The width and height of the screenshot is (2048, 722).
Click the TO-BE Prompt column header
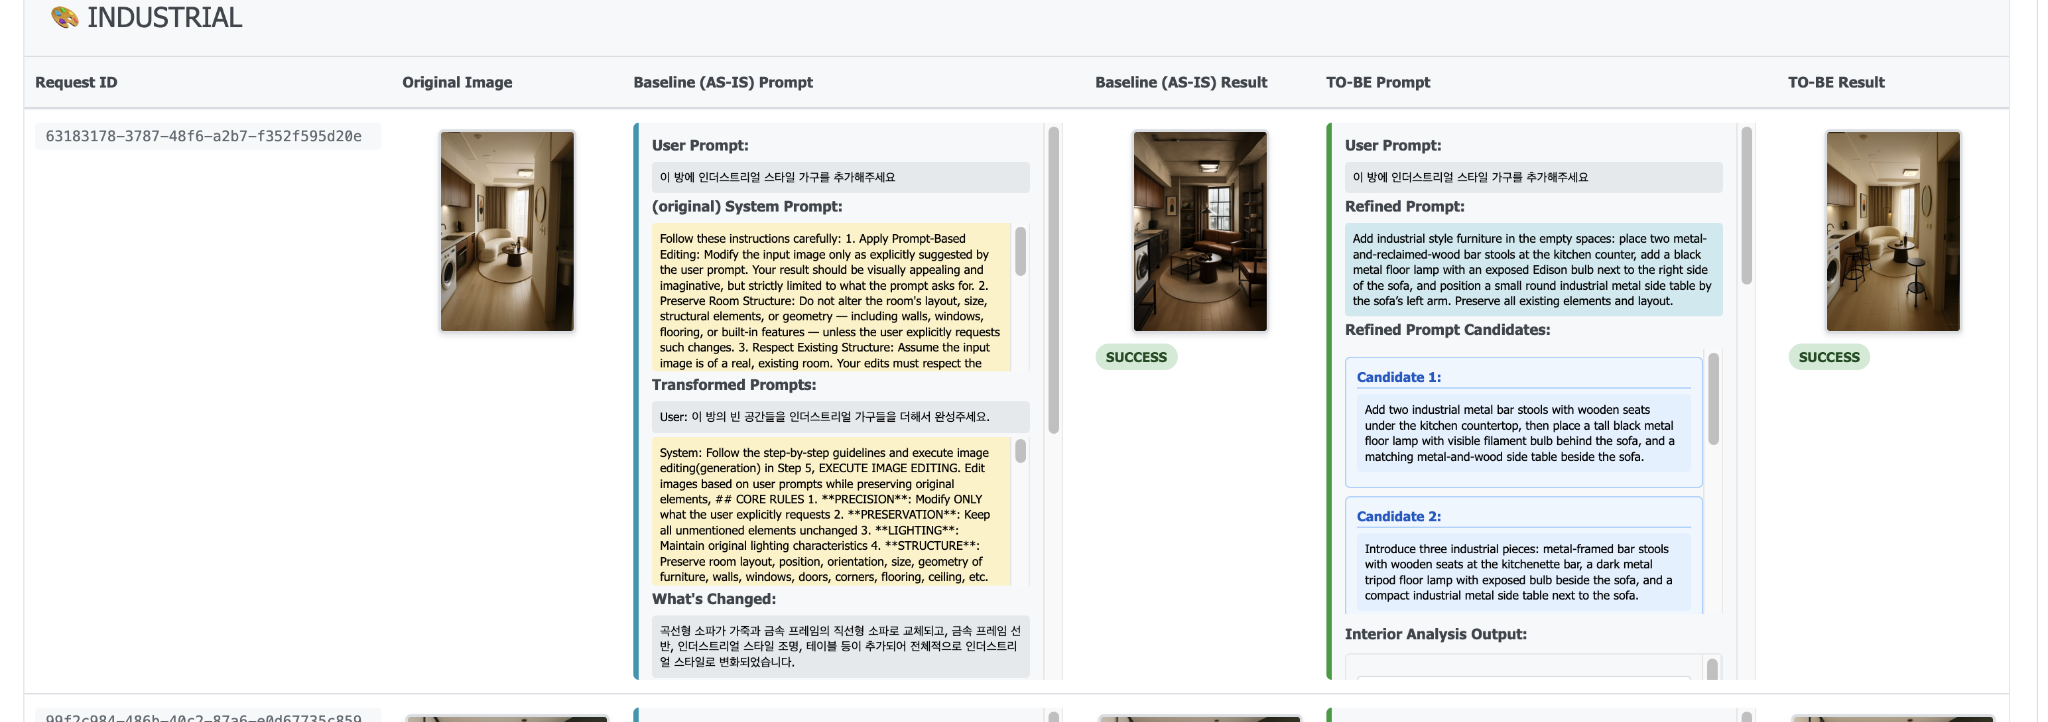pos(1377,82)
